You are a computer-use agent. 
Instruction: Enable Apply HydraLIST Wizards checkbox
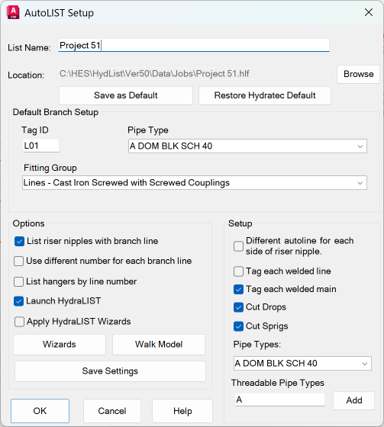click(19, 322)
